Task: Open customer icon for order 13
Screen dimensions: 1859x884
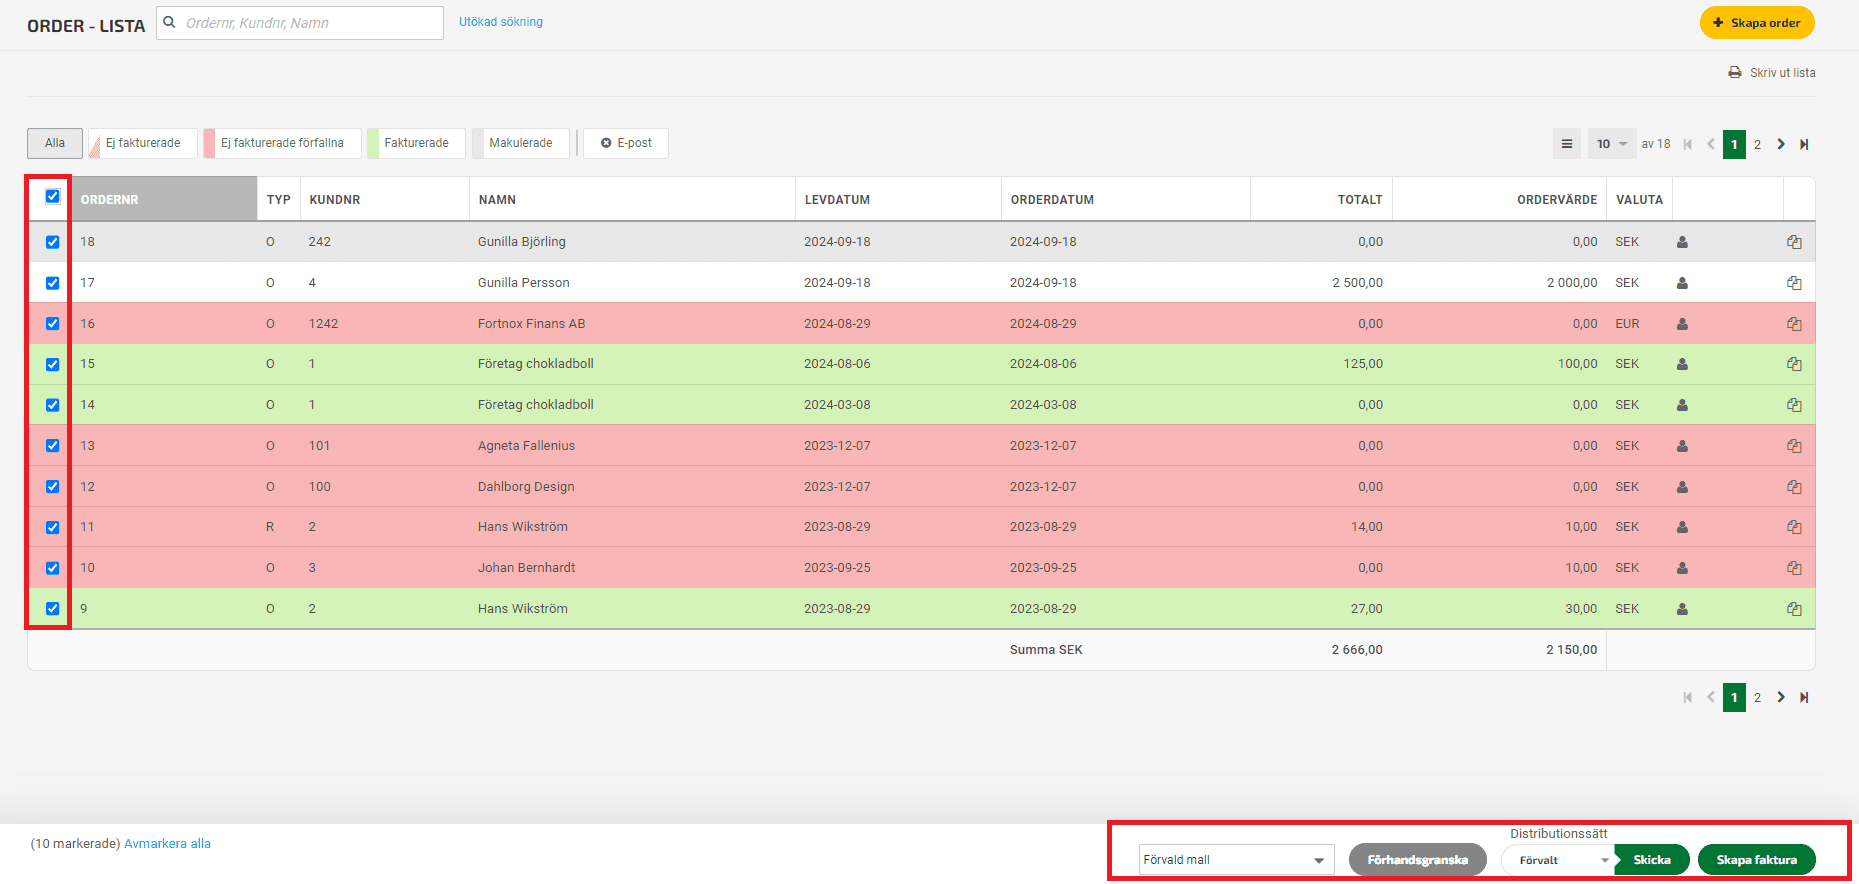Action: (1682, 446)
